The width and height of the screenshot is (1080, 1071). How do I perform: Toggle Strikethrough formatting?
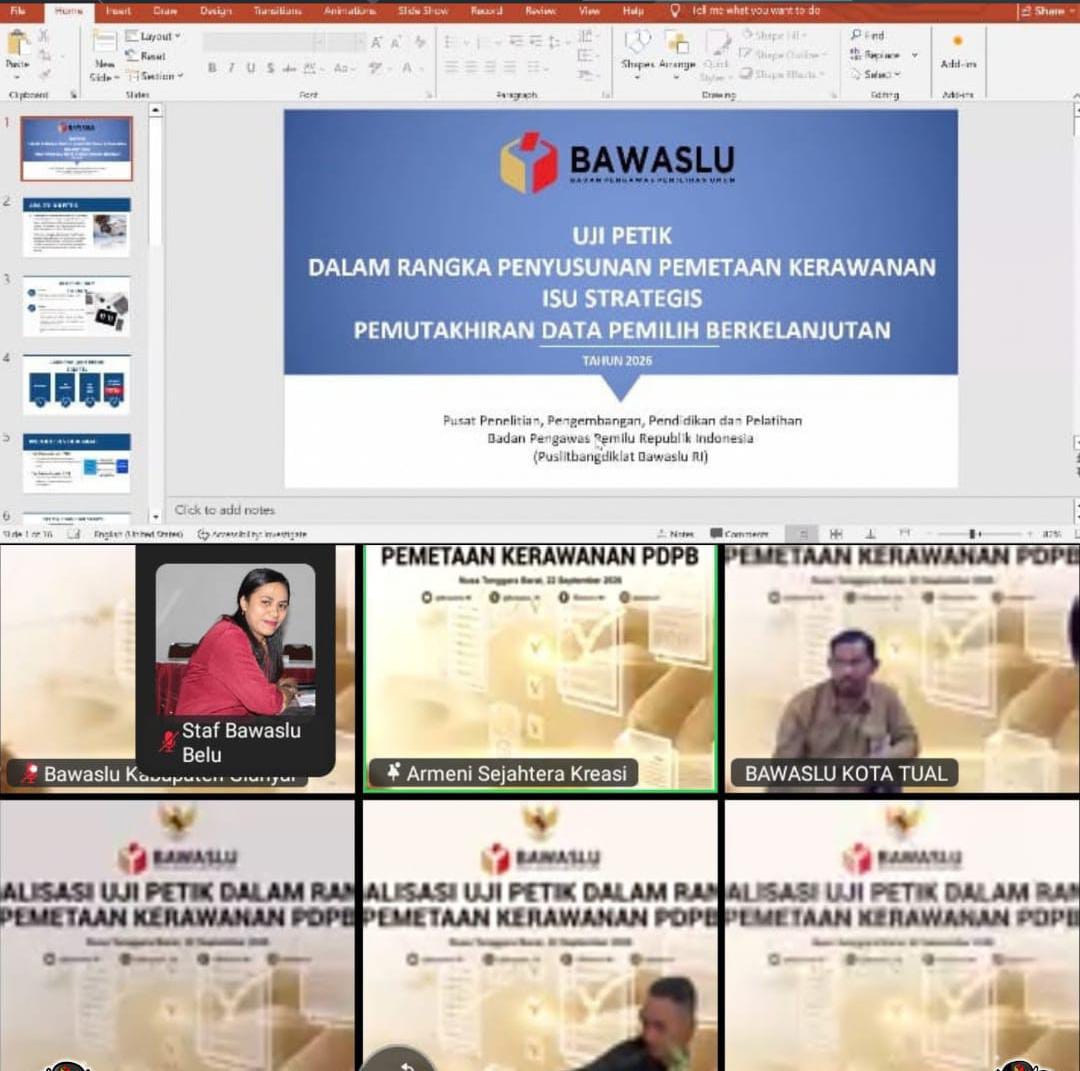tap(289, 67)
